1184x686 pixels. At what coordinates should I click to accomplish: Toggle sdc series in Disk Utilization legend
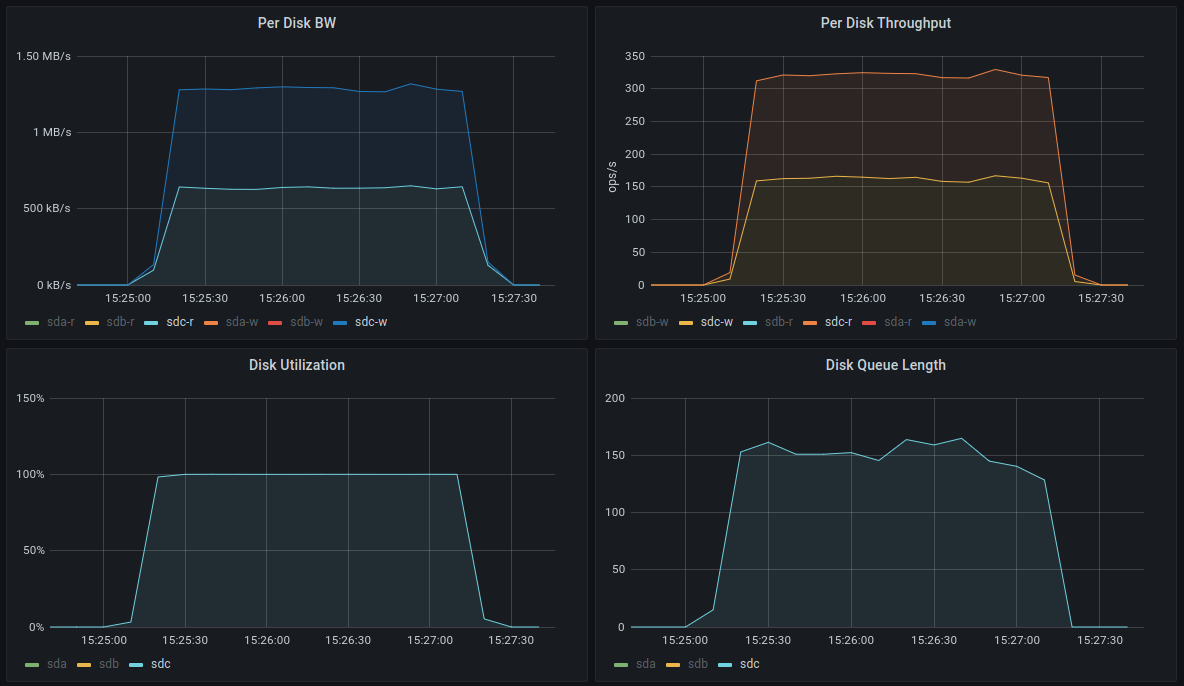pyautogui.click(x=161, y=664)
